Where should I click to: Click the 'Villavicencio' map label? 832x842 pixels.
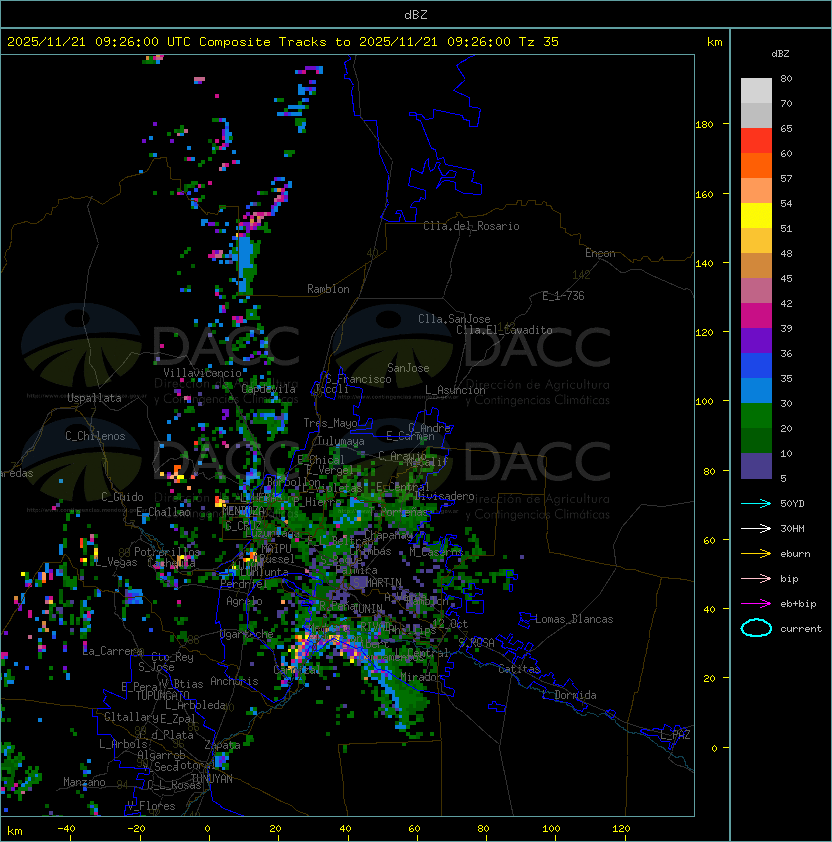pyautogui.click(x=202, y=373)
